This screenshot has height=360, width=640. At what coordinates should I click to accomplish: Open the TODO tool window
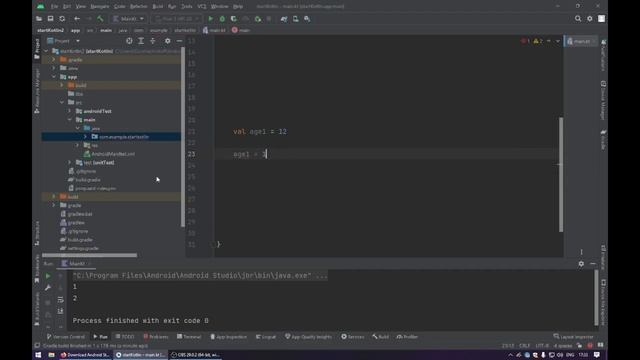tap(125, 337)
